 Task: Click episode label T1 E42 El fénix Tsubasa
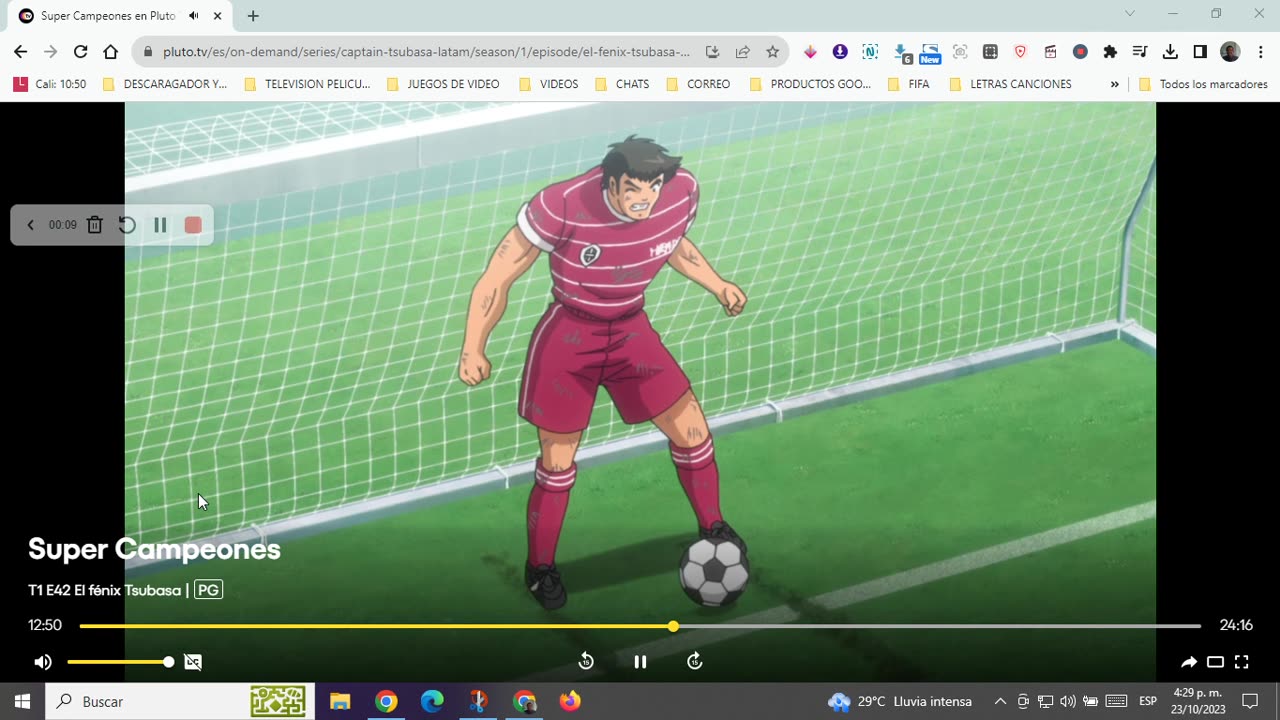click(104, 590)
